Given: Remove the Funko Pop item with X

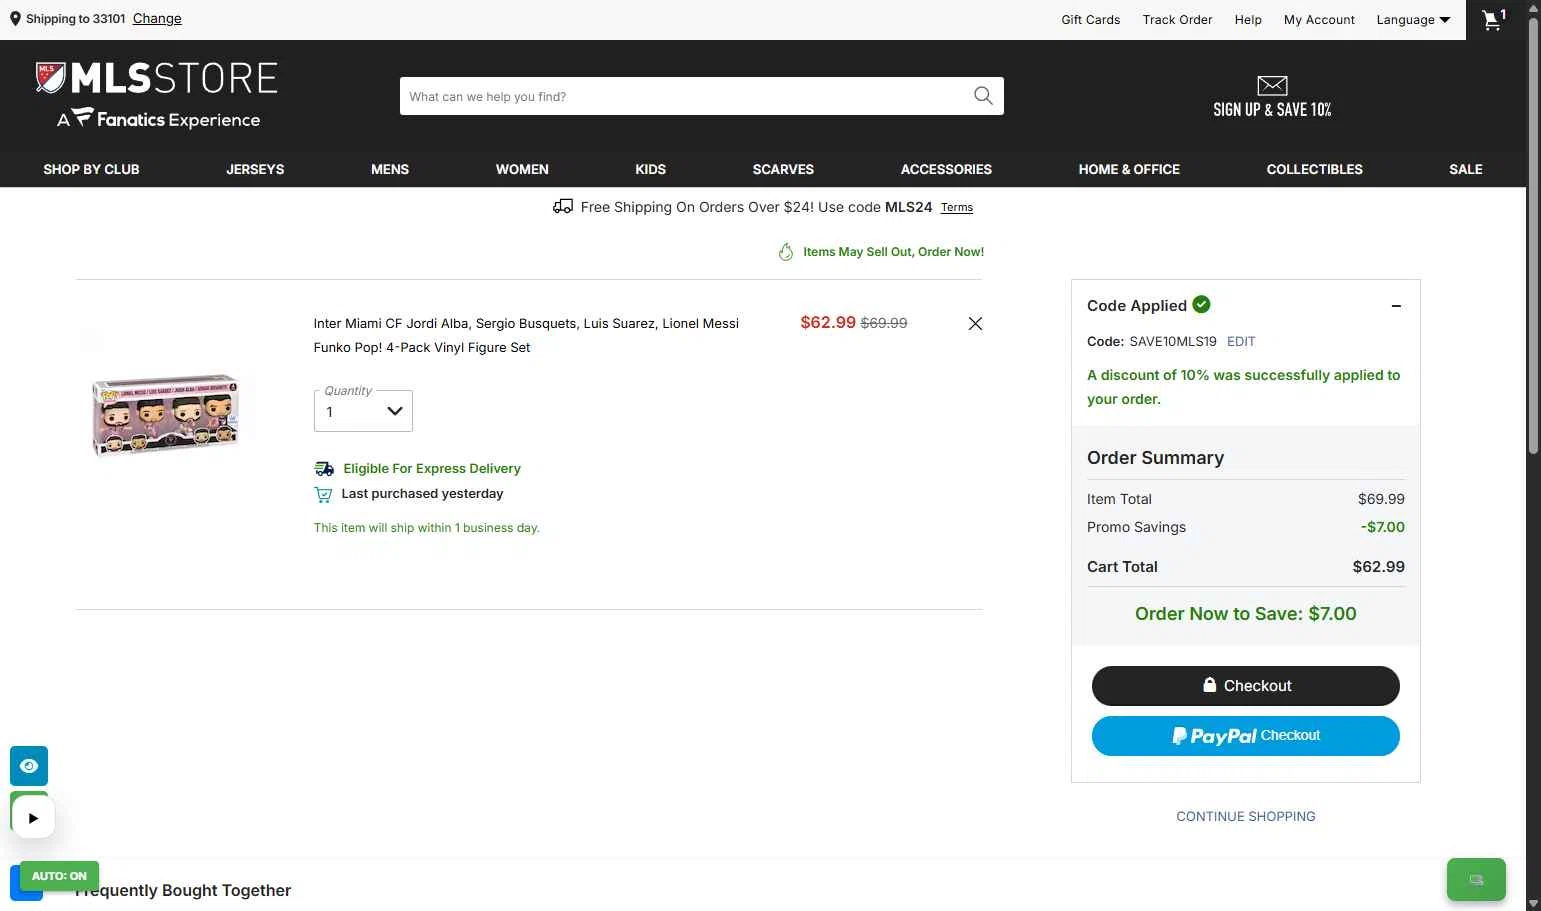Looking at the screenshot, I should (x=975, y=324).
